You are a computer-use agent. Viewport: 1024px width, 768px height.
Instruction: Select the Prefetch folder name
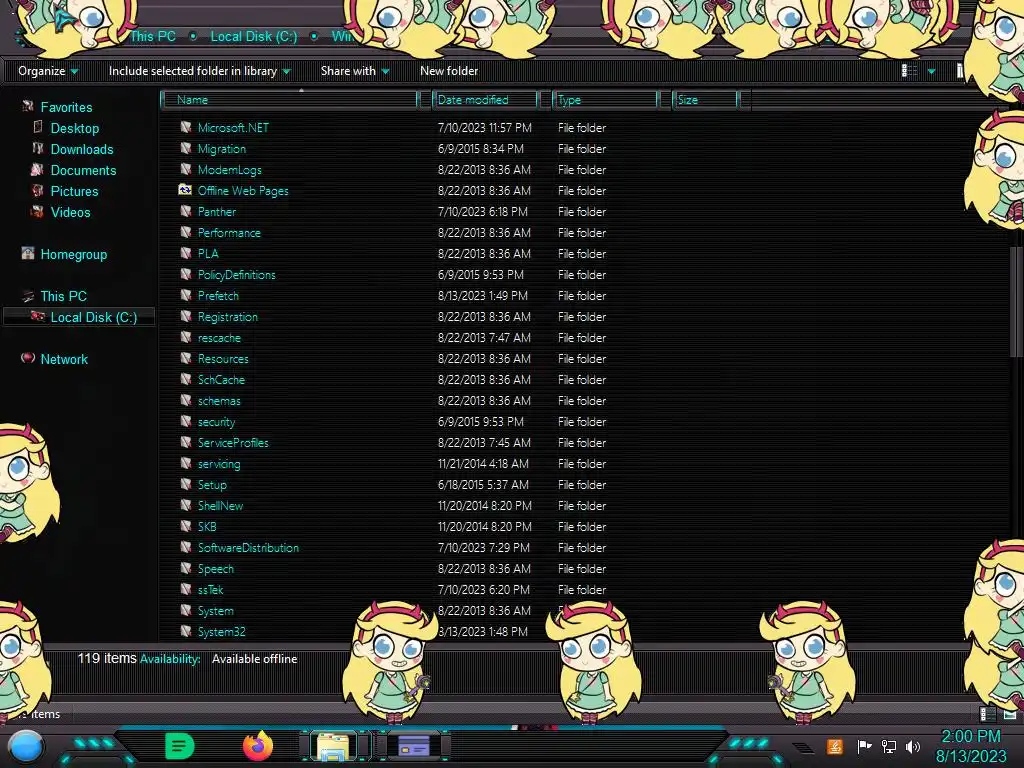coord(218,295)
